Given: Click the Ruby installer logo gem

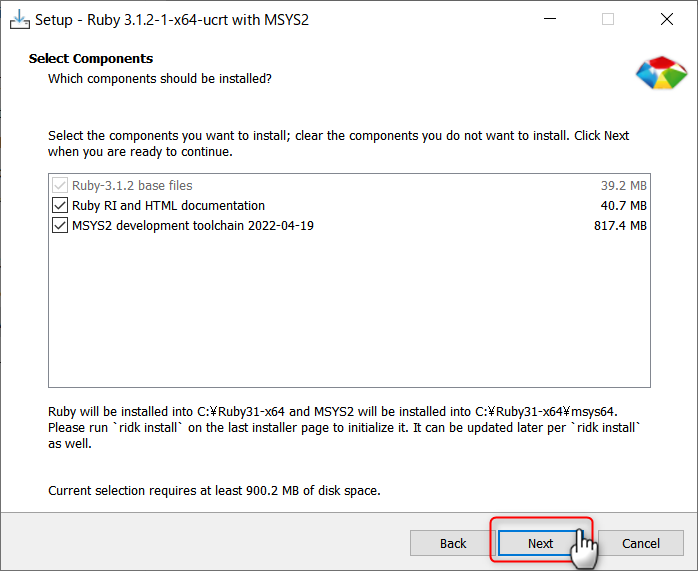Looking at the screenshot, I should [x=661, y=73].
